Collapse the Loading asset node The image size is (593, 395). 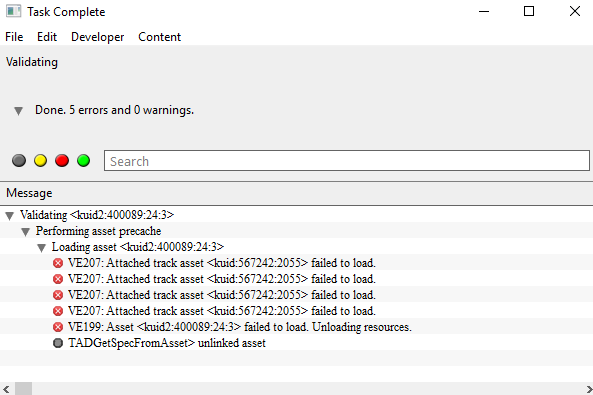(42, 248)
